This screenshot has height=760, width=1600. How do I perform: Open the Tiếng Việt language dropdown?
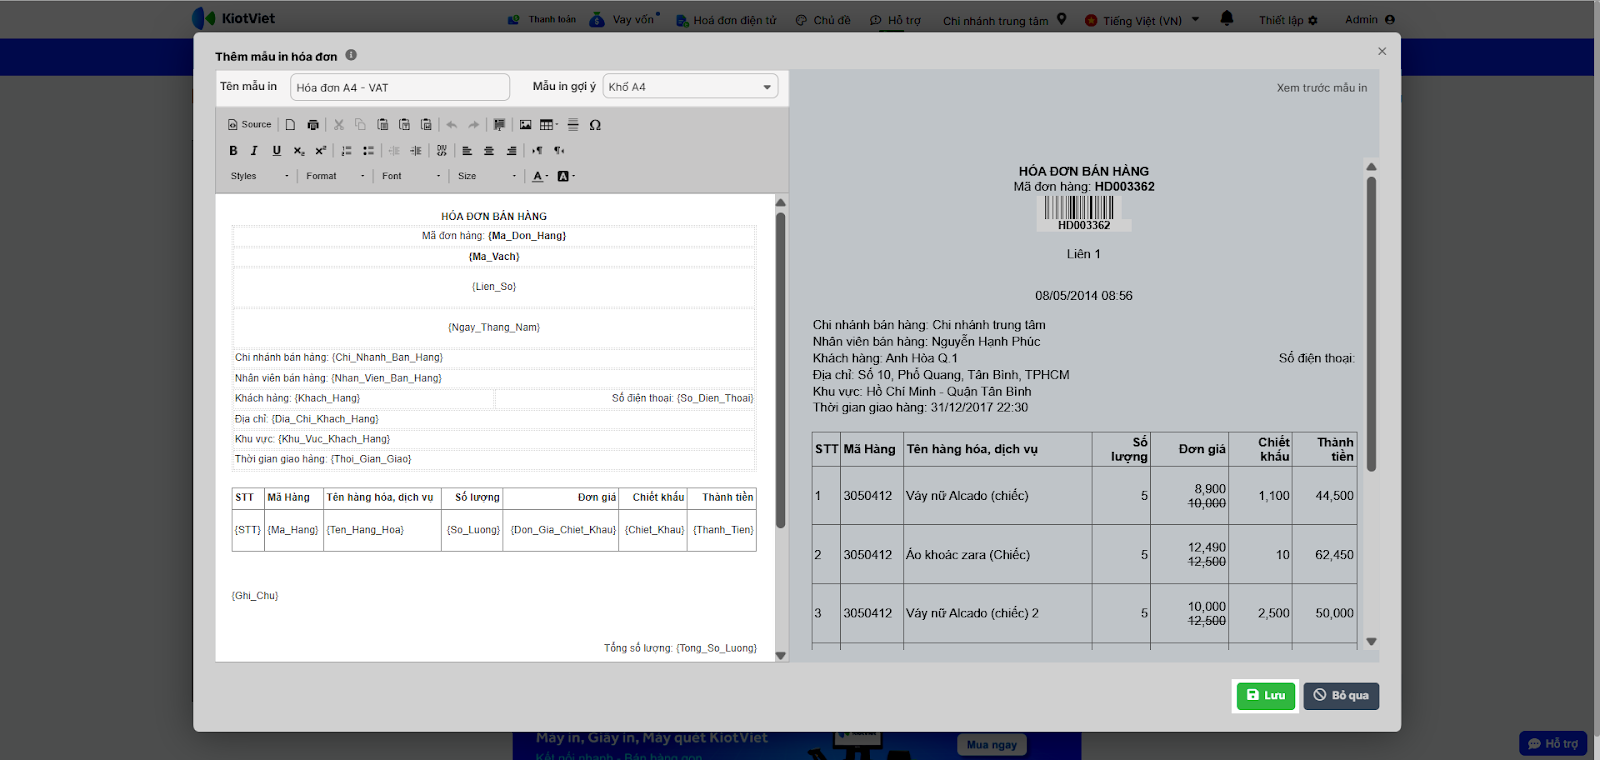(1142, 20)
